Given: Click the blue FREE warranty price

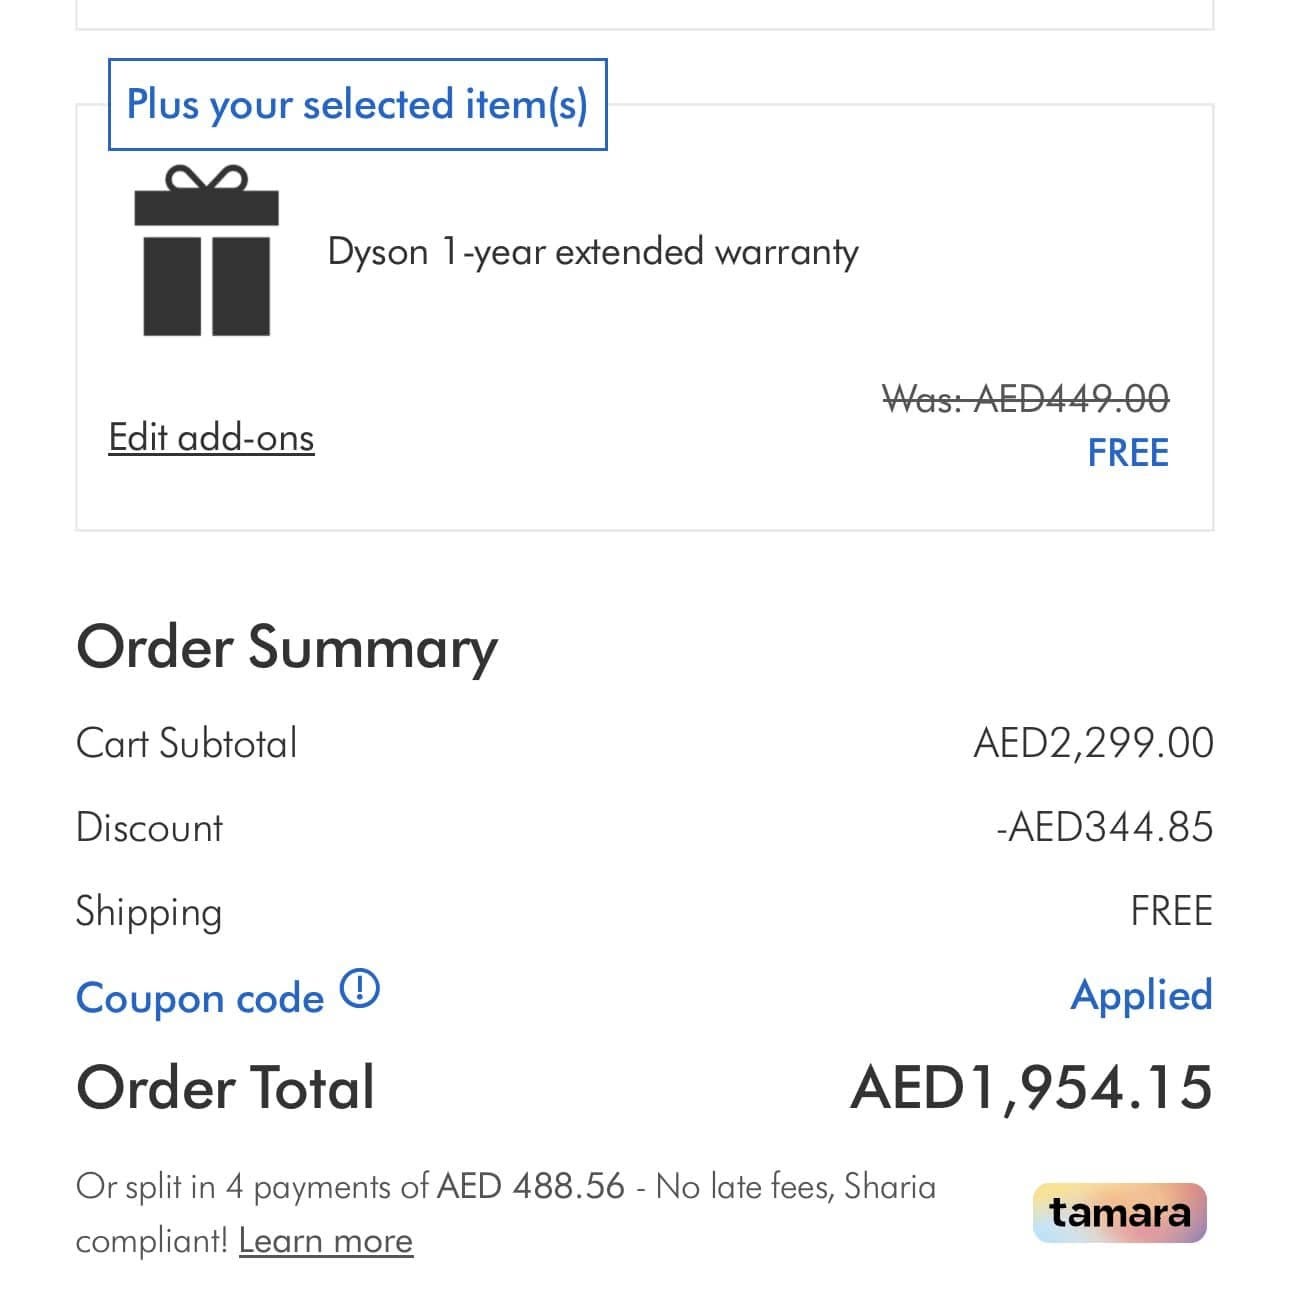Looking at the screenshot, I should [x=1128, y=453].
